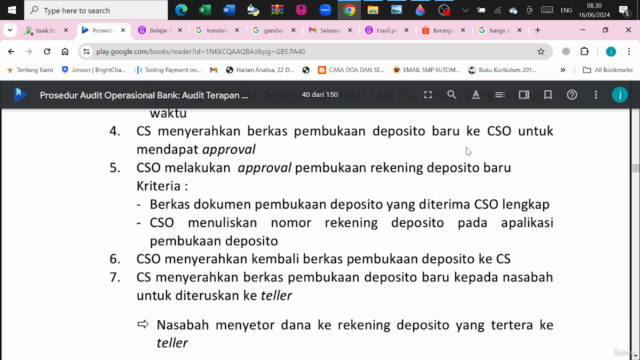Screen dimensions: 640x360
Task: Show more bookmarks with the chevron
Action: coord(563,70)
